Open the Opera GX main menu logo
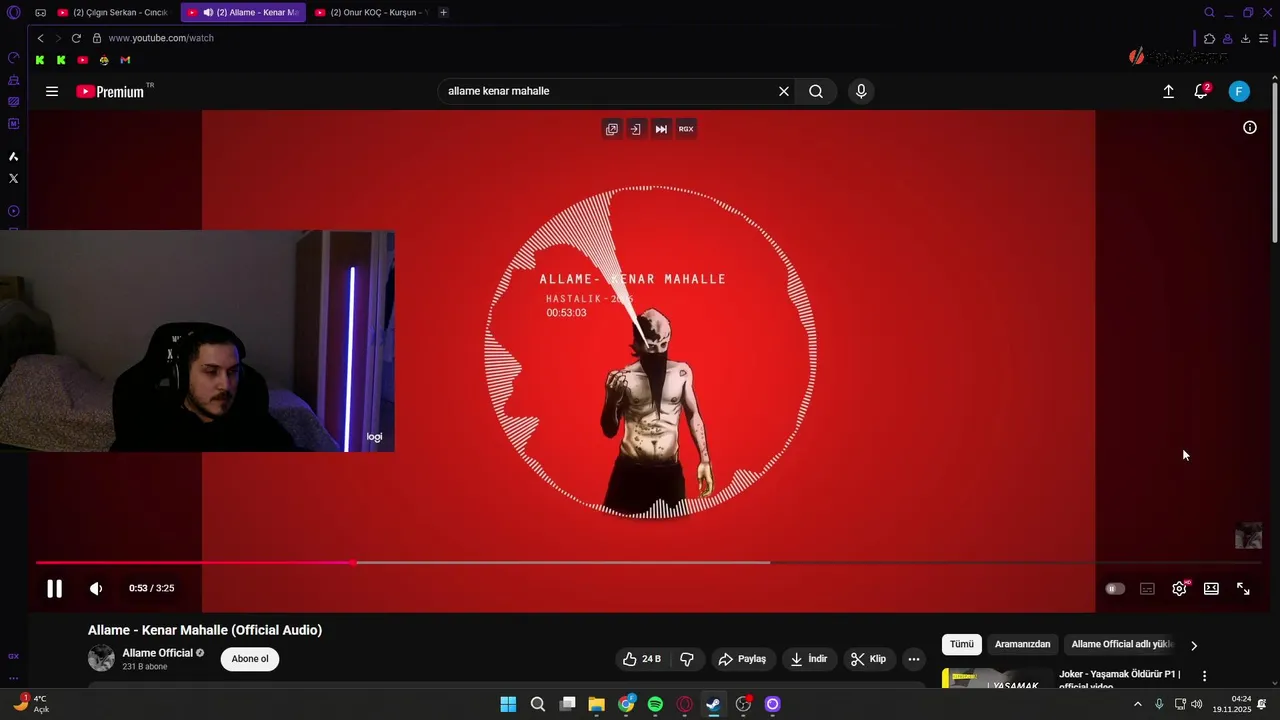 13,13
